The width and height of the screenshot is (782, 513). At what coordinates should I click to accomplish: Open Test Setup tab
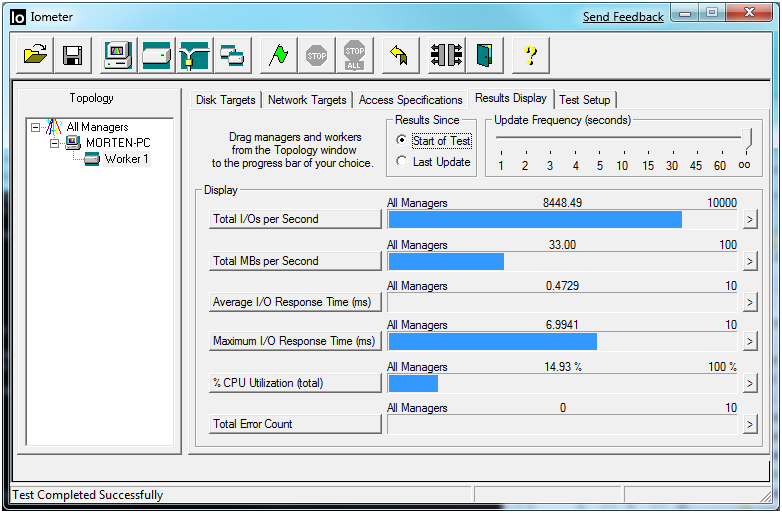[585, 100]
